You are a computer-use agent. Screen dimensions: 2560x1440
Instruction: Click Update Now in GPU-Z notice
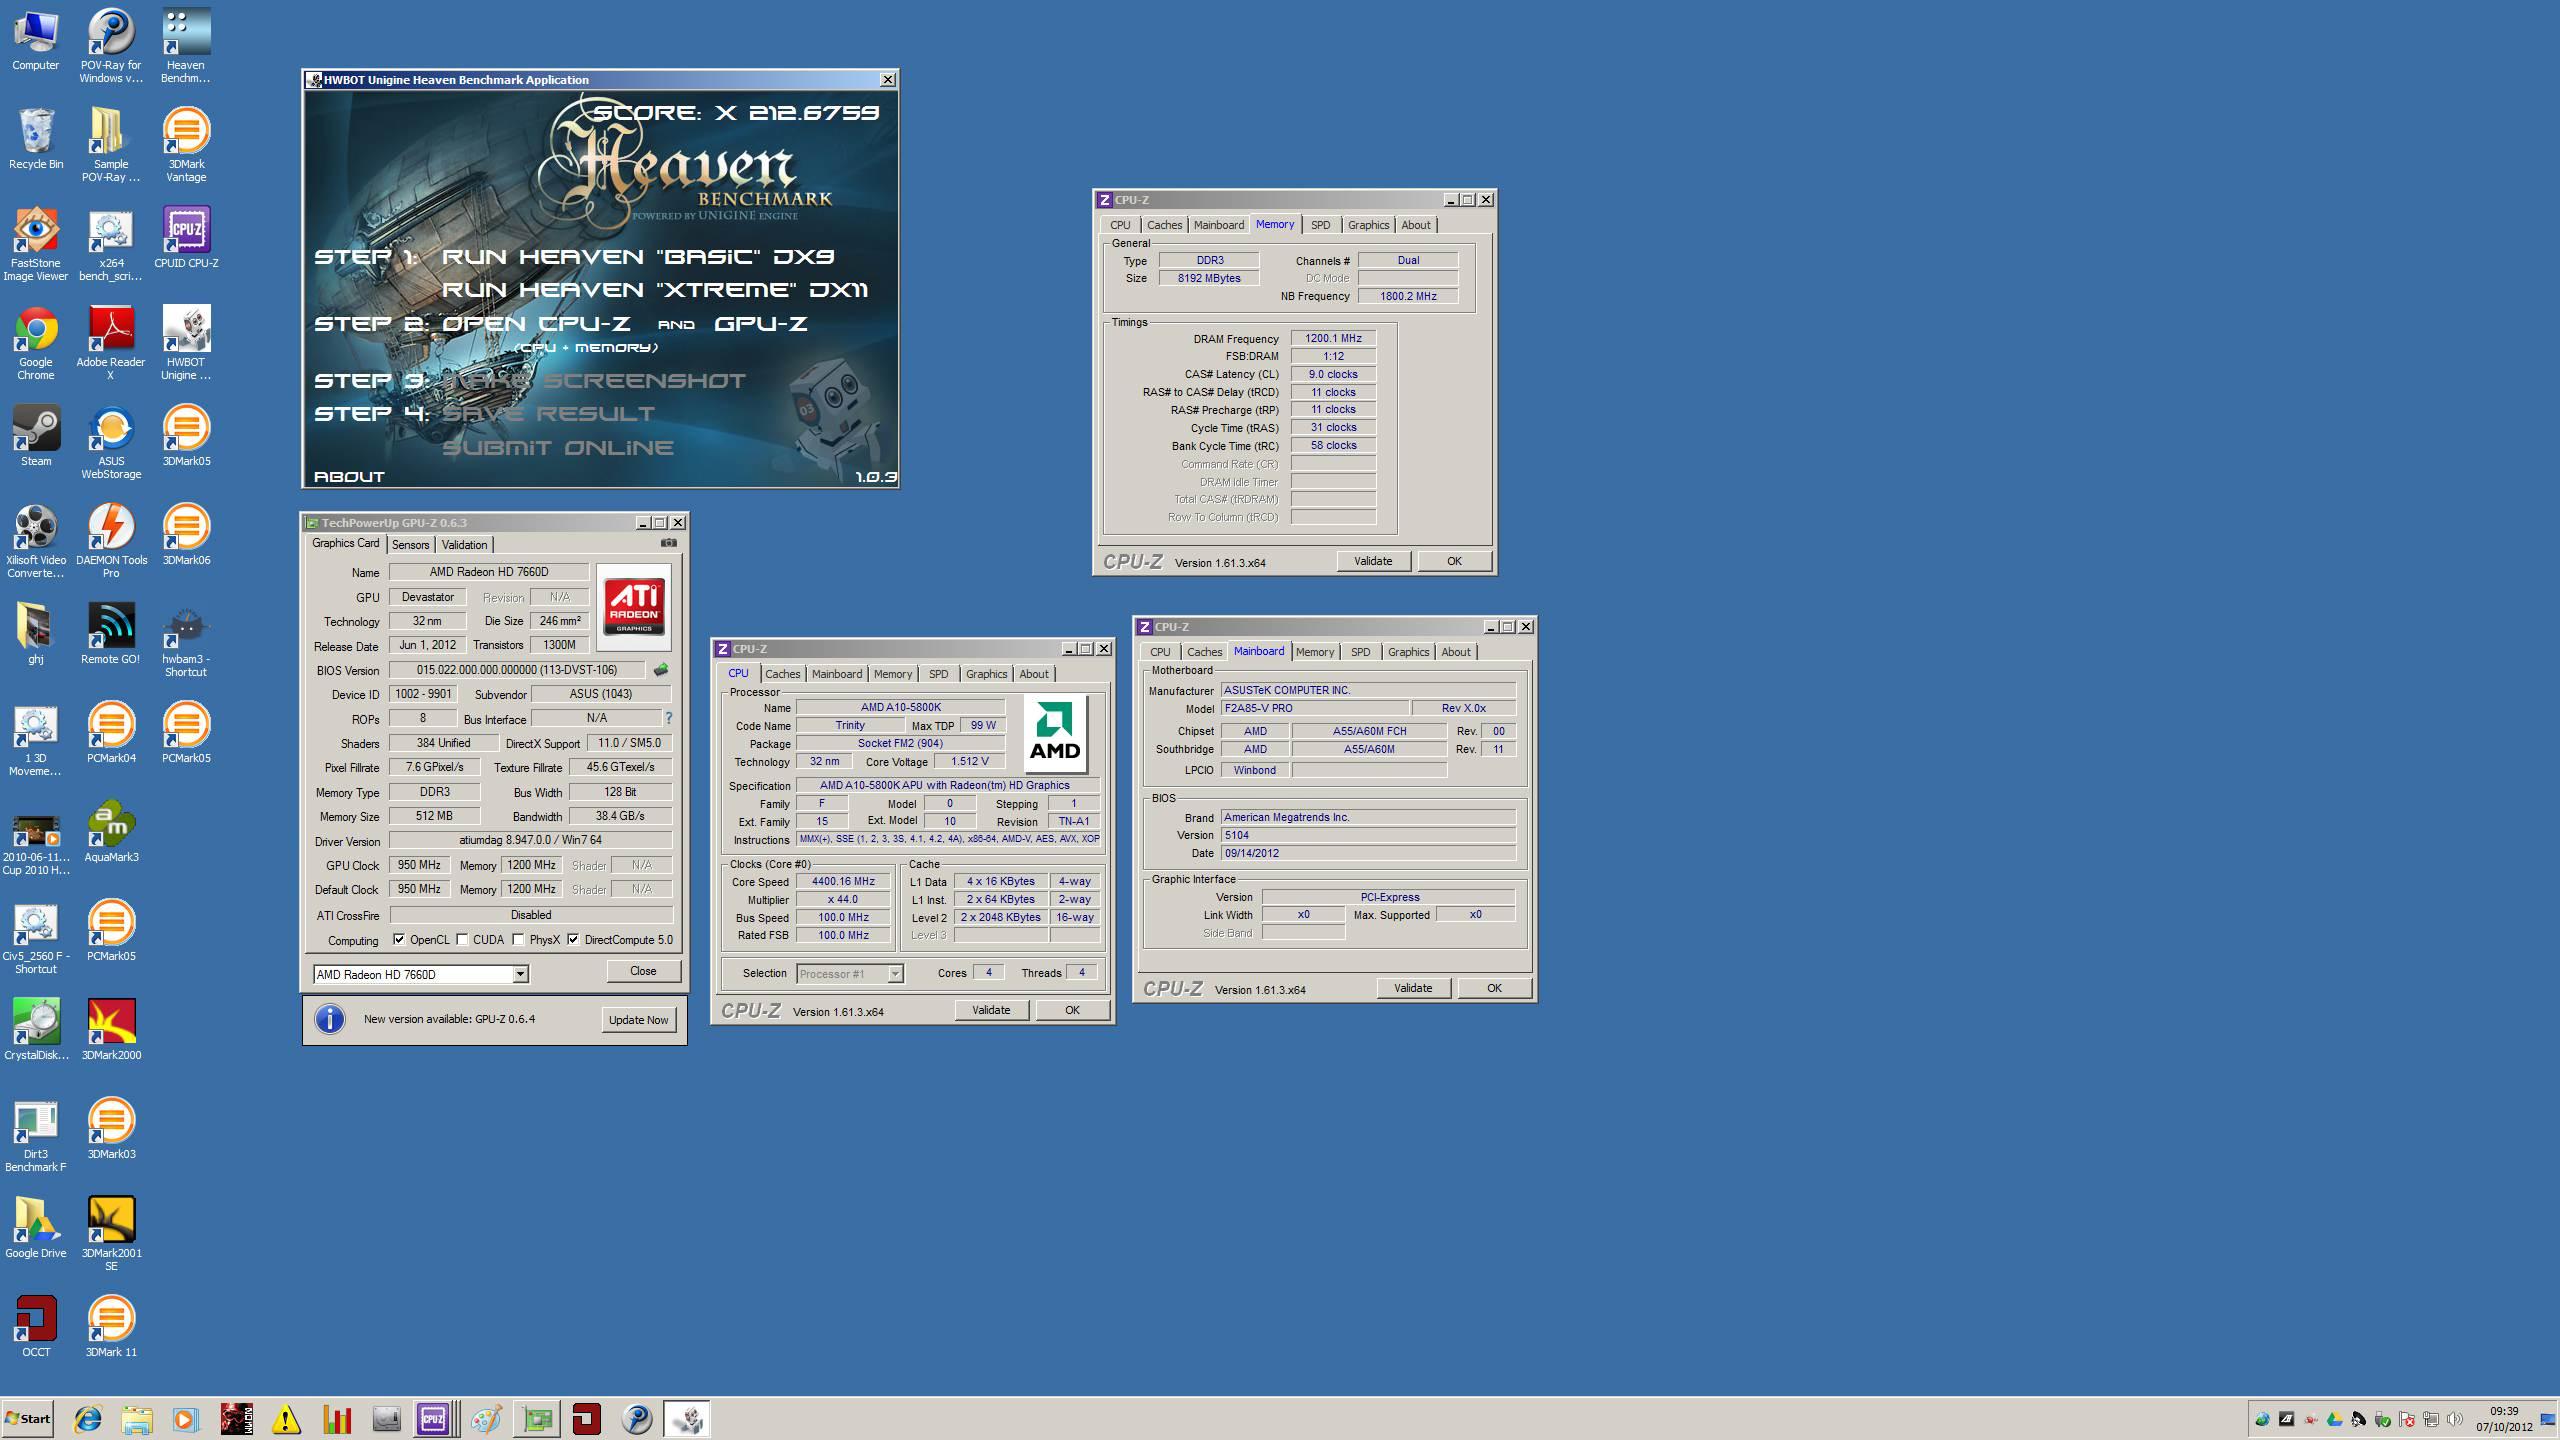638,1020
